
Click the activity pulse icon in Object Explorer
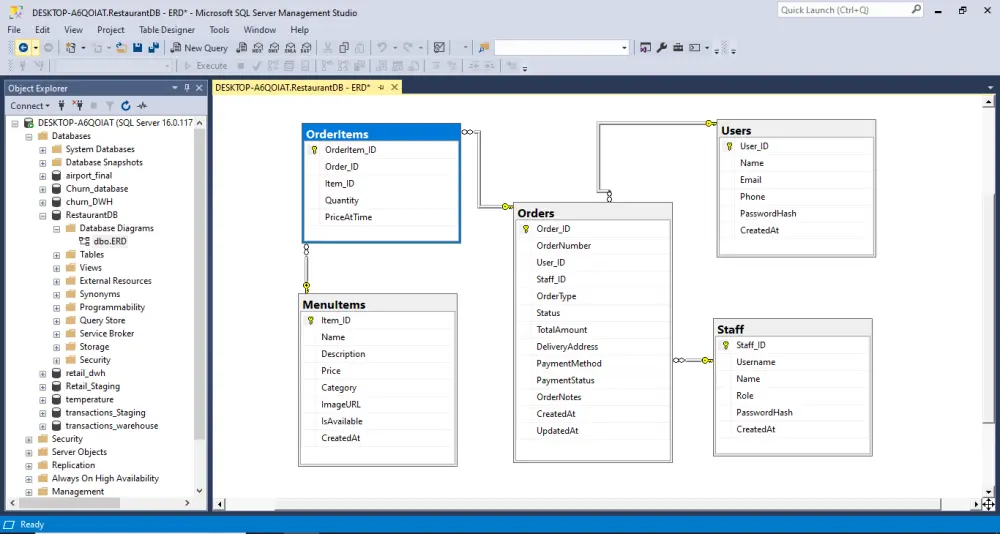point(142,106)
